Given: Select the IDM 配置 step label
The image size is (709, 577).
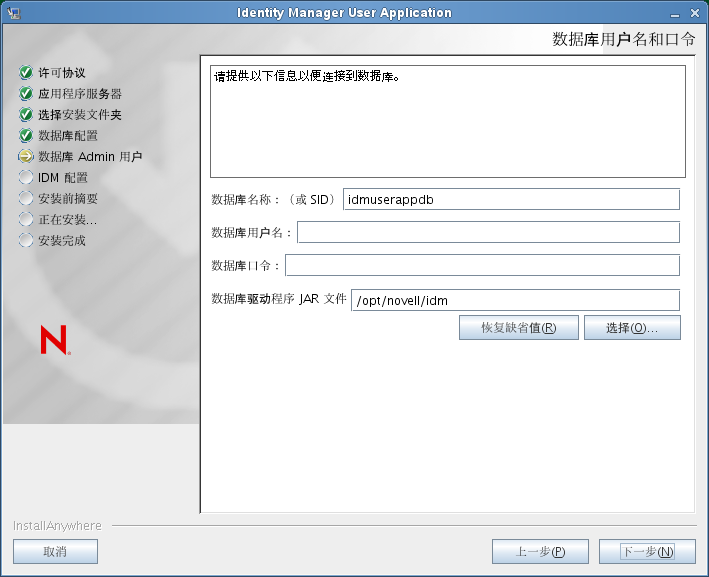Looking at the screenshot, I should 63,177.
